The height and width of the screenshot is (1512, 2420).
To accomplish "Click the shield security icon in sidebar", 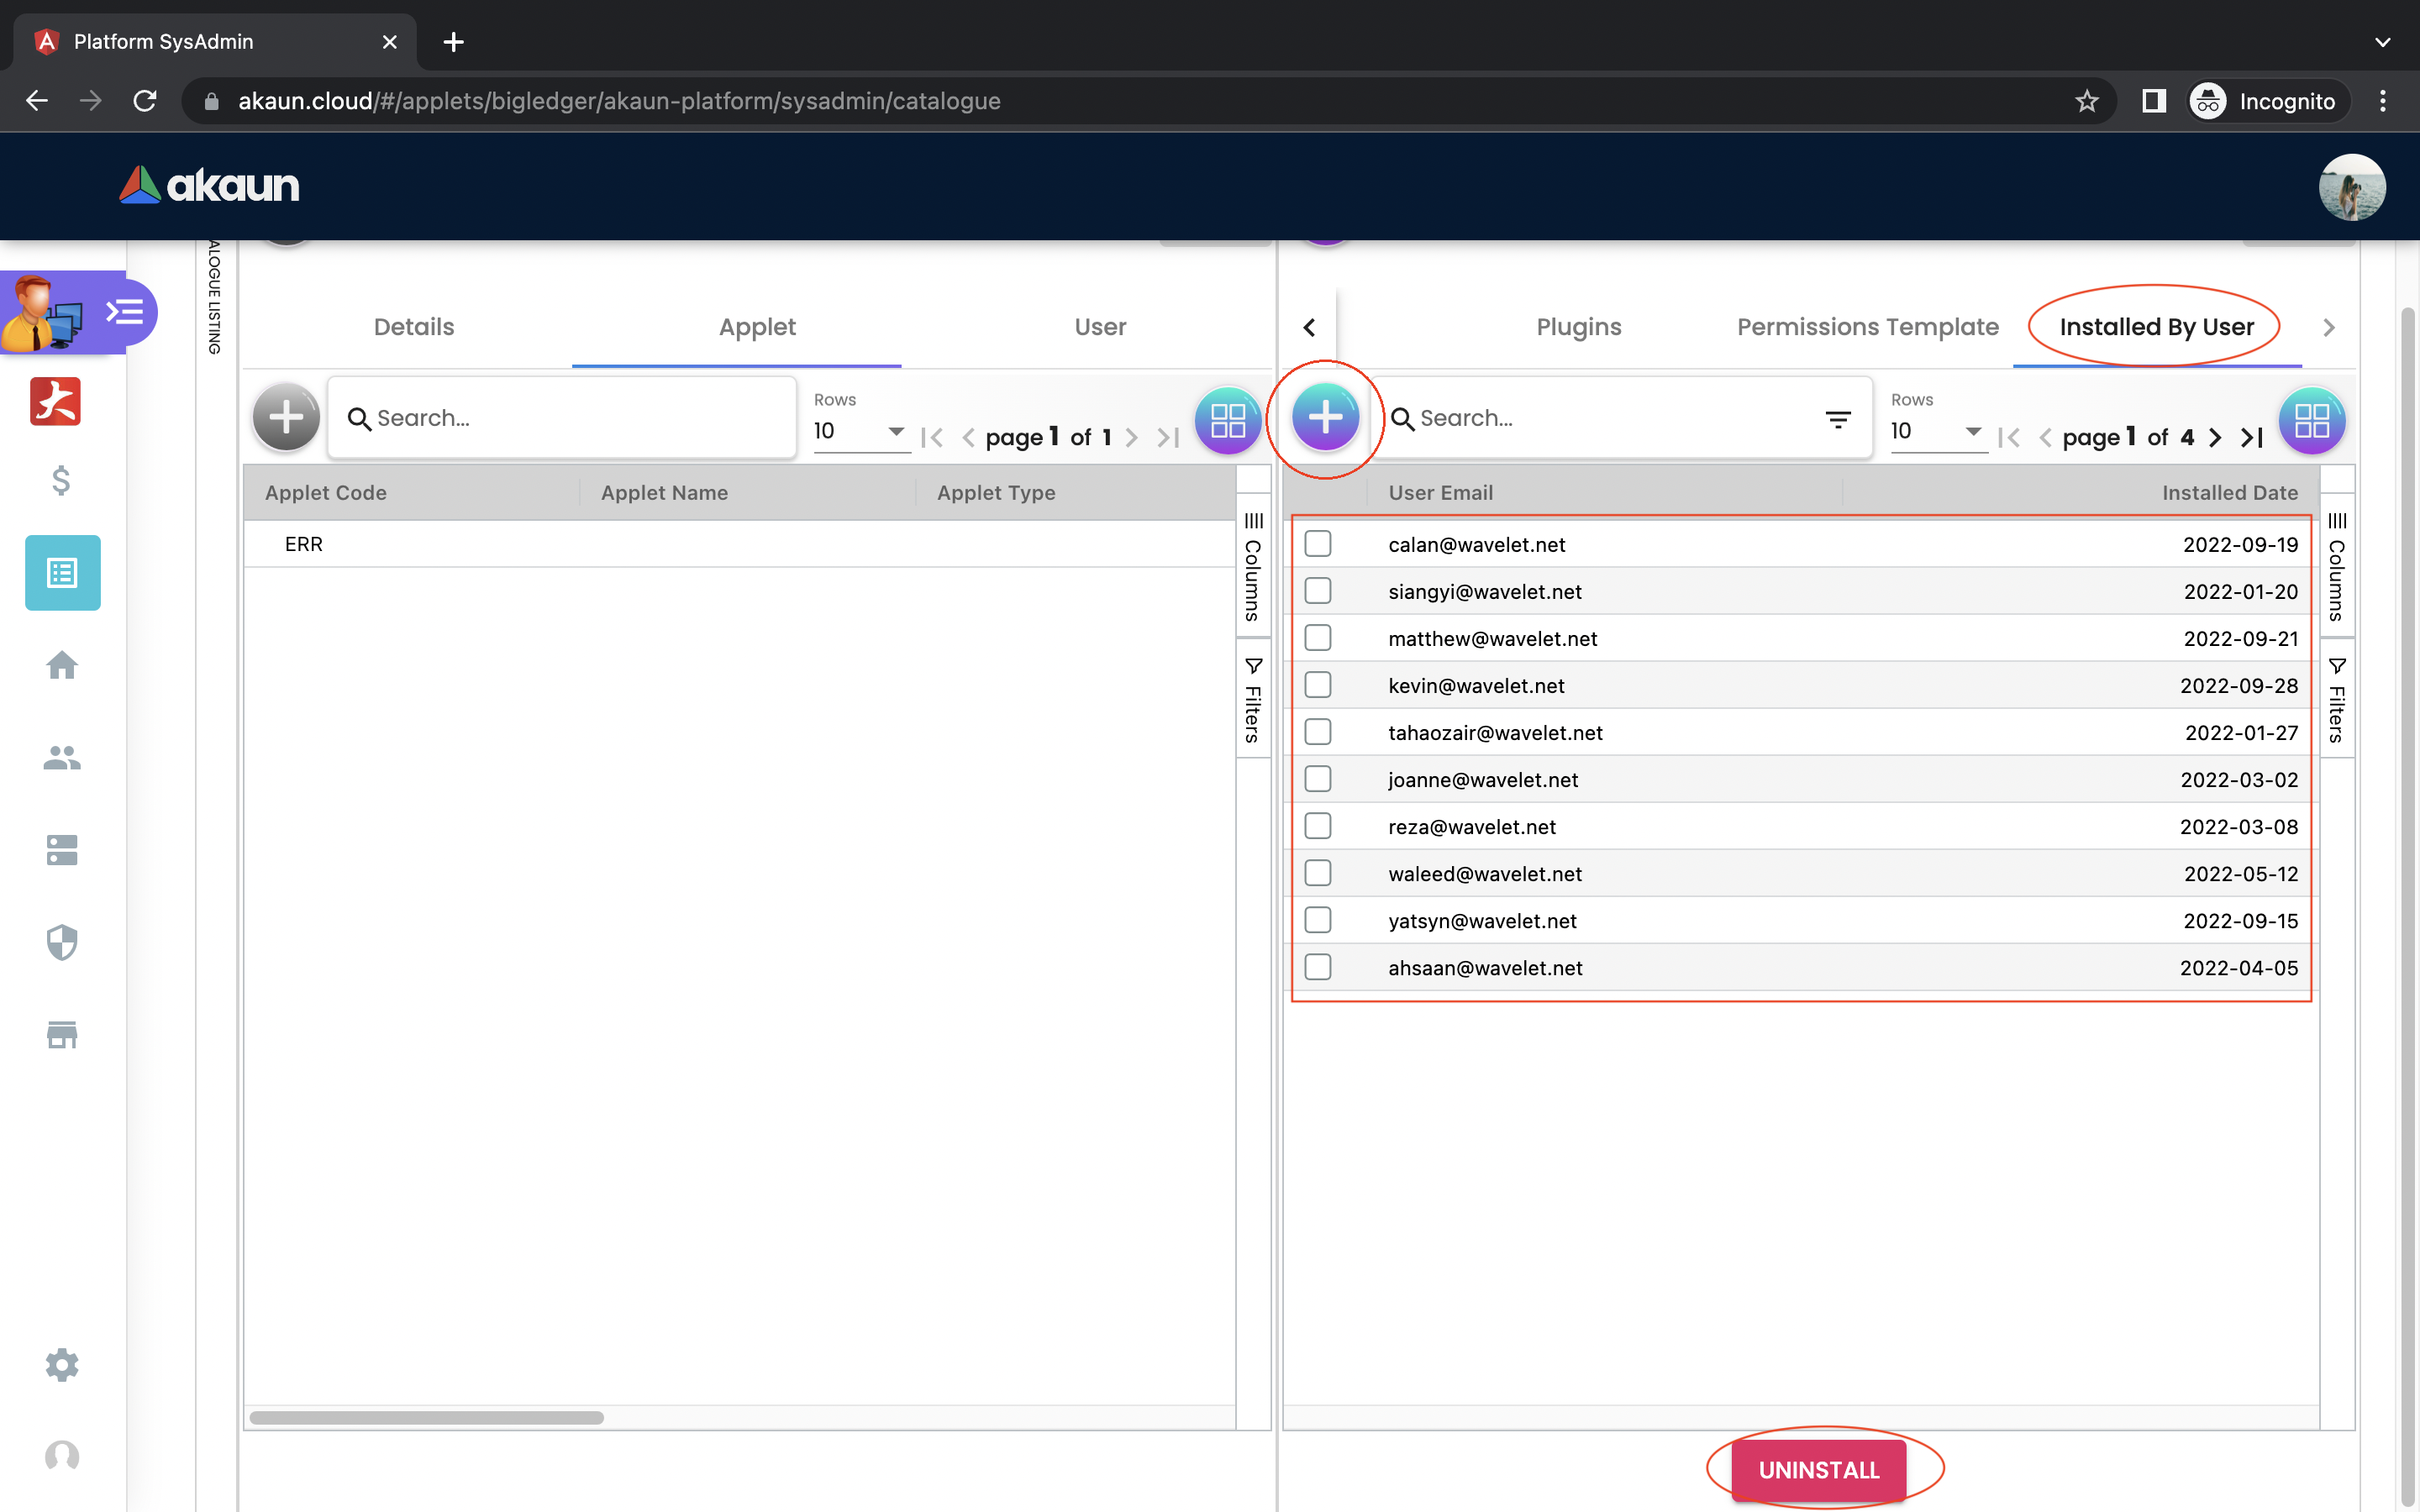I will click(x=62, y=942).
